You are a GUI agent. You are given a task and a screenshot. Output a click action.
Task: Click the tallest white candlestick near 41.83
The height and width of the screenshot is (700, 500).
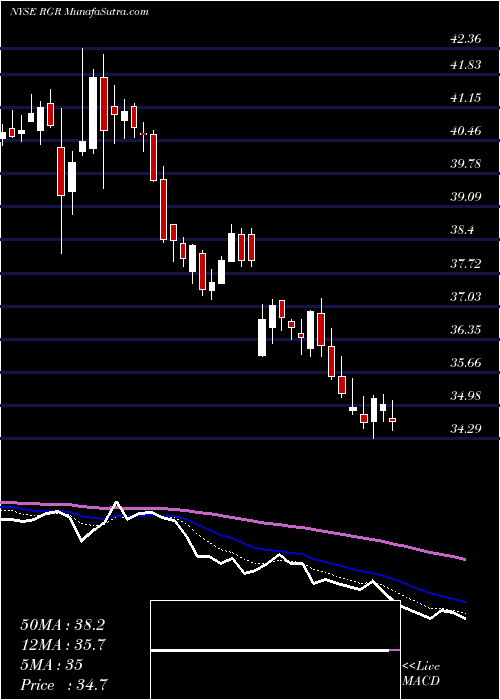(93, 112)
